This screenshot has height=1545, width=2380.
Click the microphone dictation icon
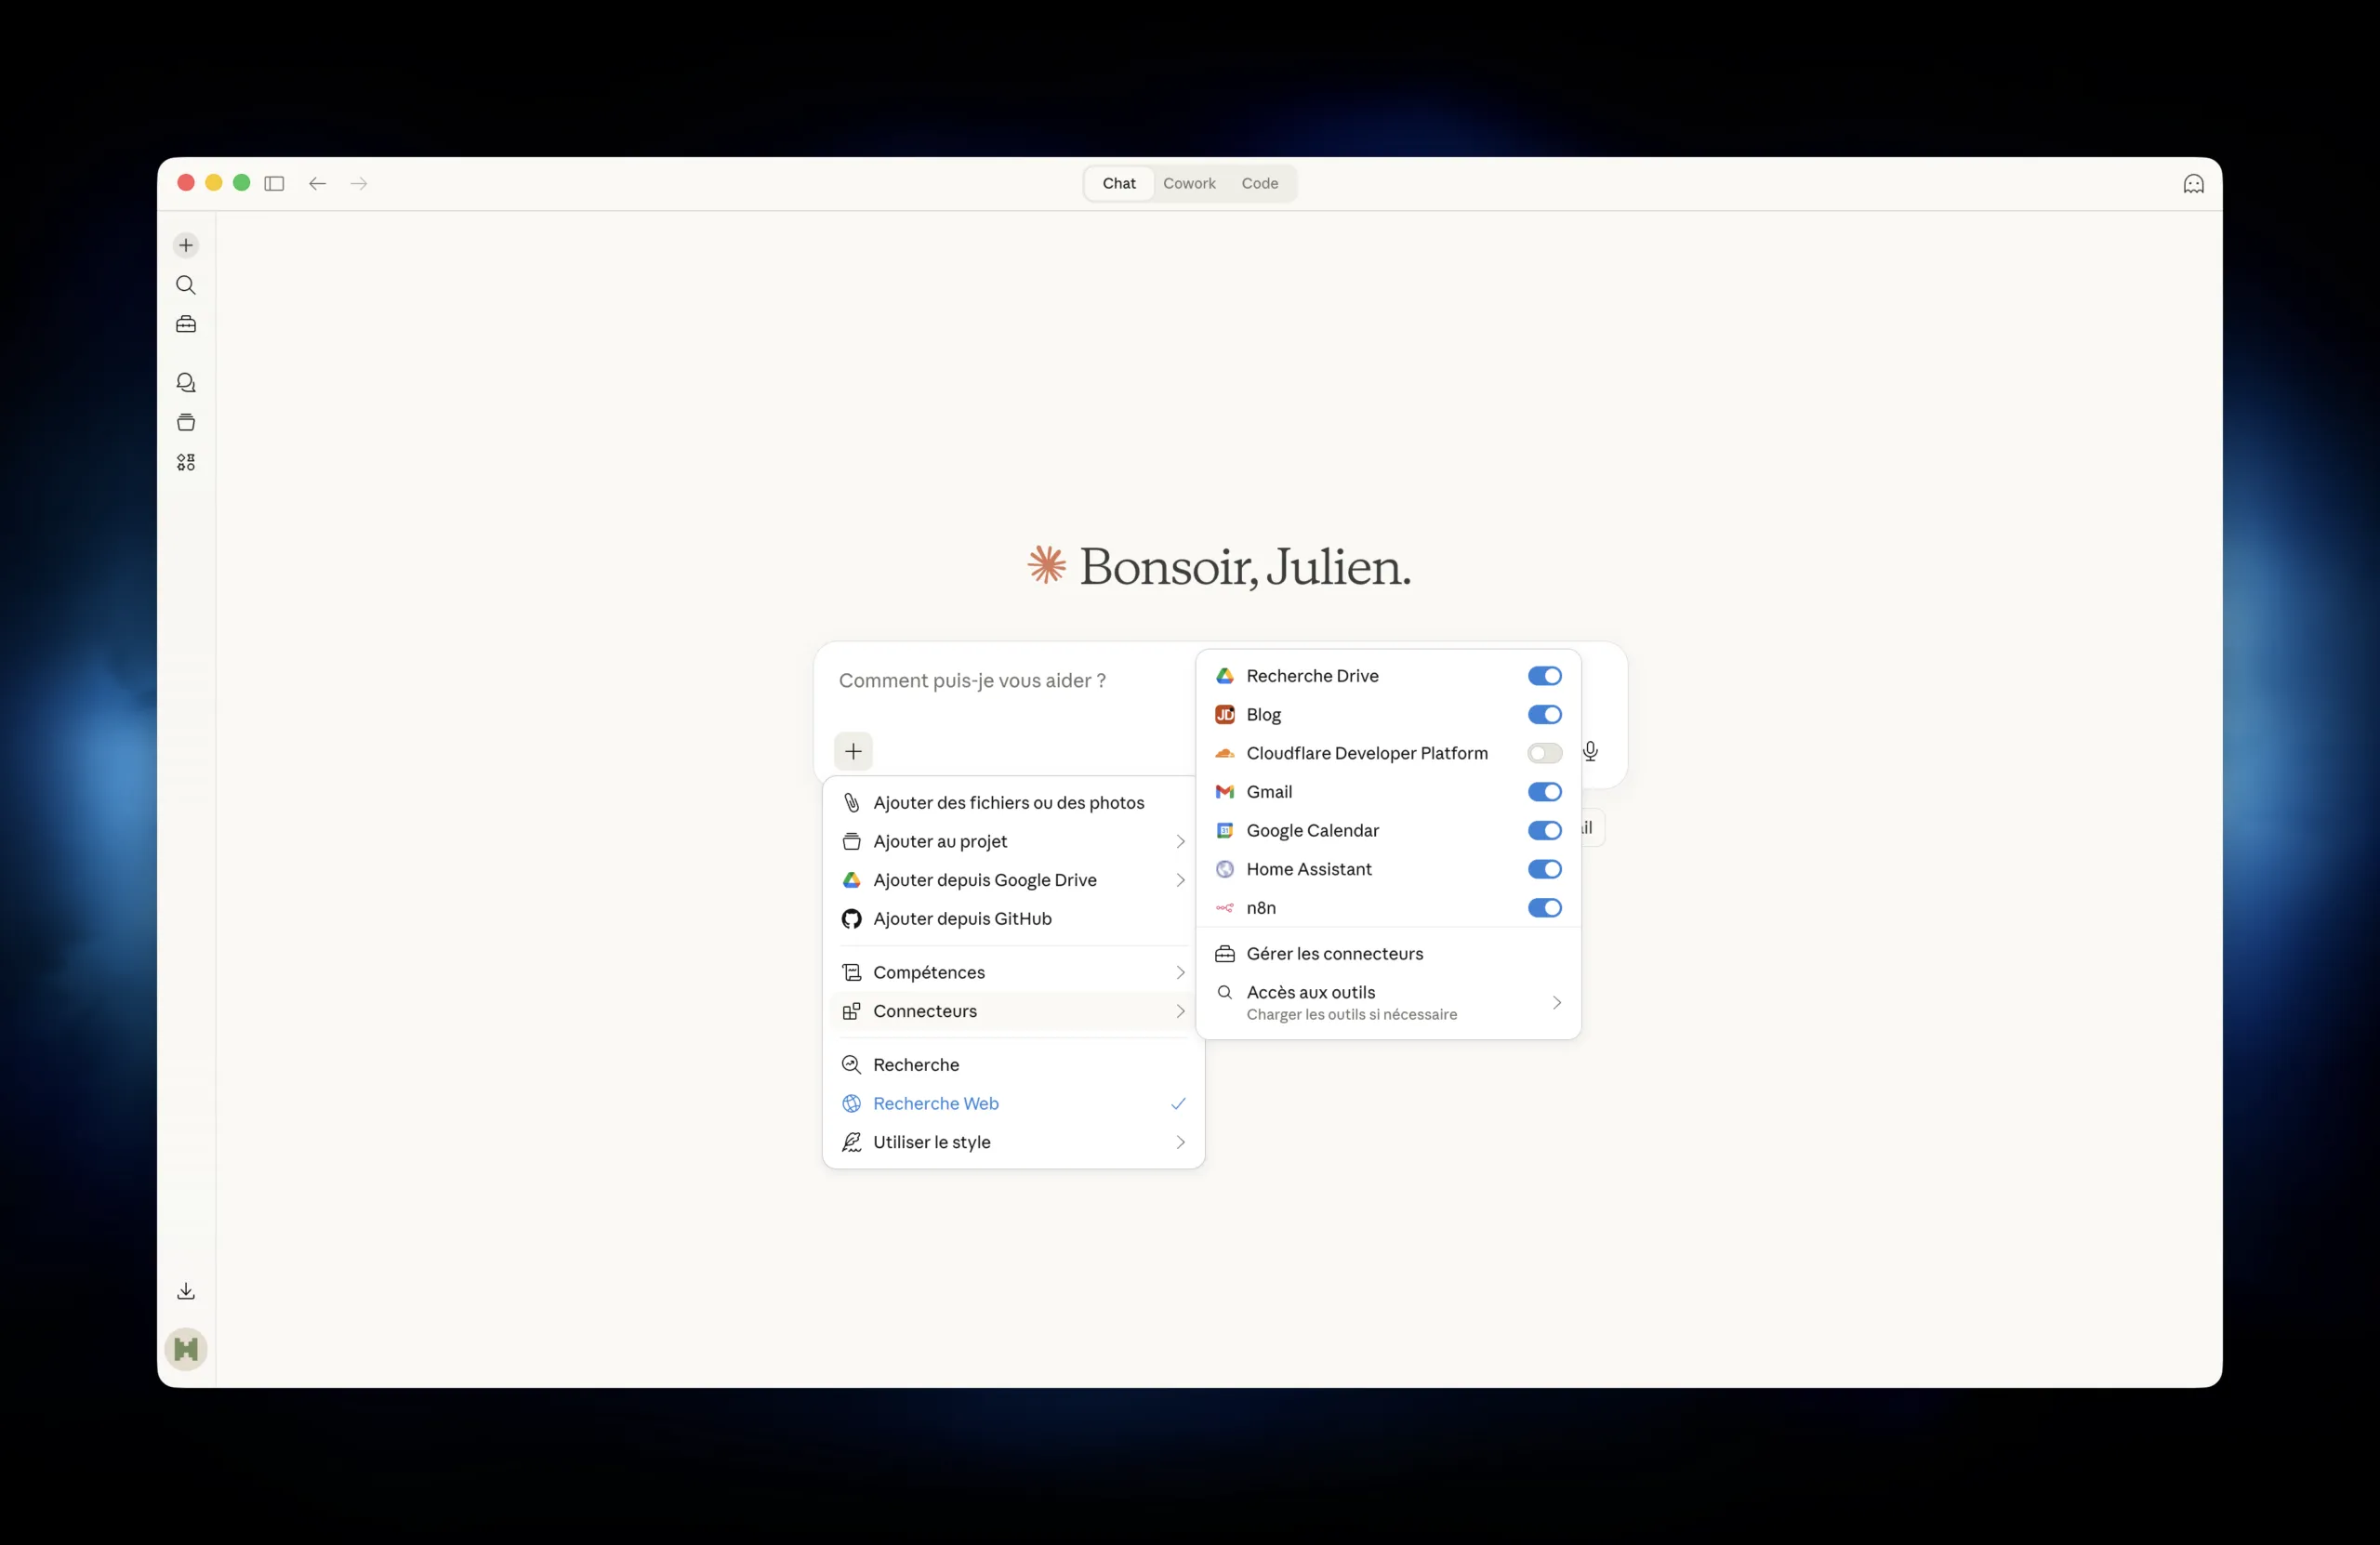(1590, 751)
